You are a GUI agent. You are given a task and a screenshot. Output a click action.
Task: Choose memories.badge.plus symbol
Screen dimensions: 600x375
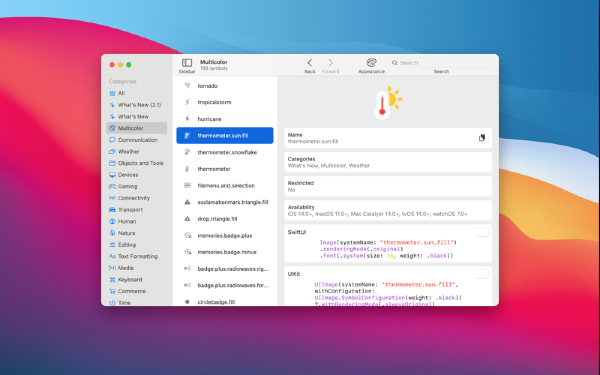click(225, 235)
